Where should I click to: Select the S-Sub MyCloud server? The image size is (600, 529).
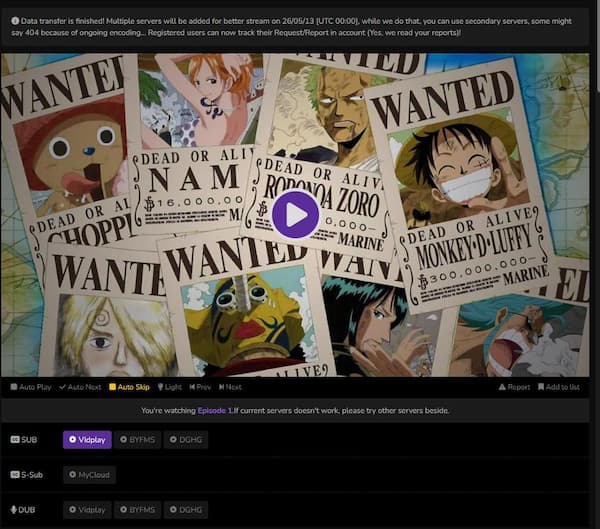pos(89,475)
